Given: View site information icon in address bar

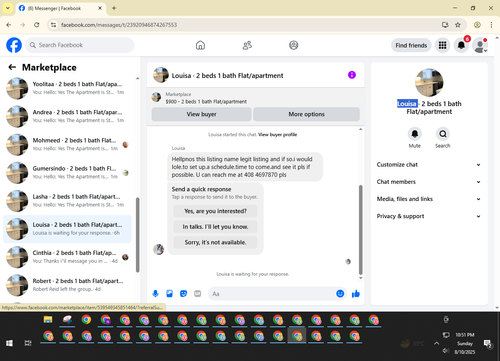Looking at the screenshot, I should tap(53, 25).
